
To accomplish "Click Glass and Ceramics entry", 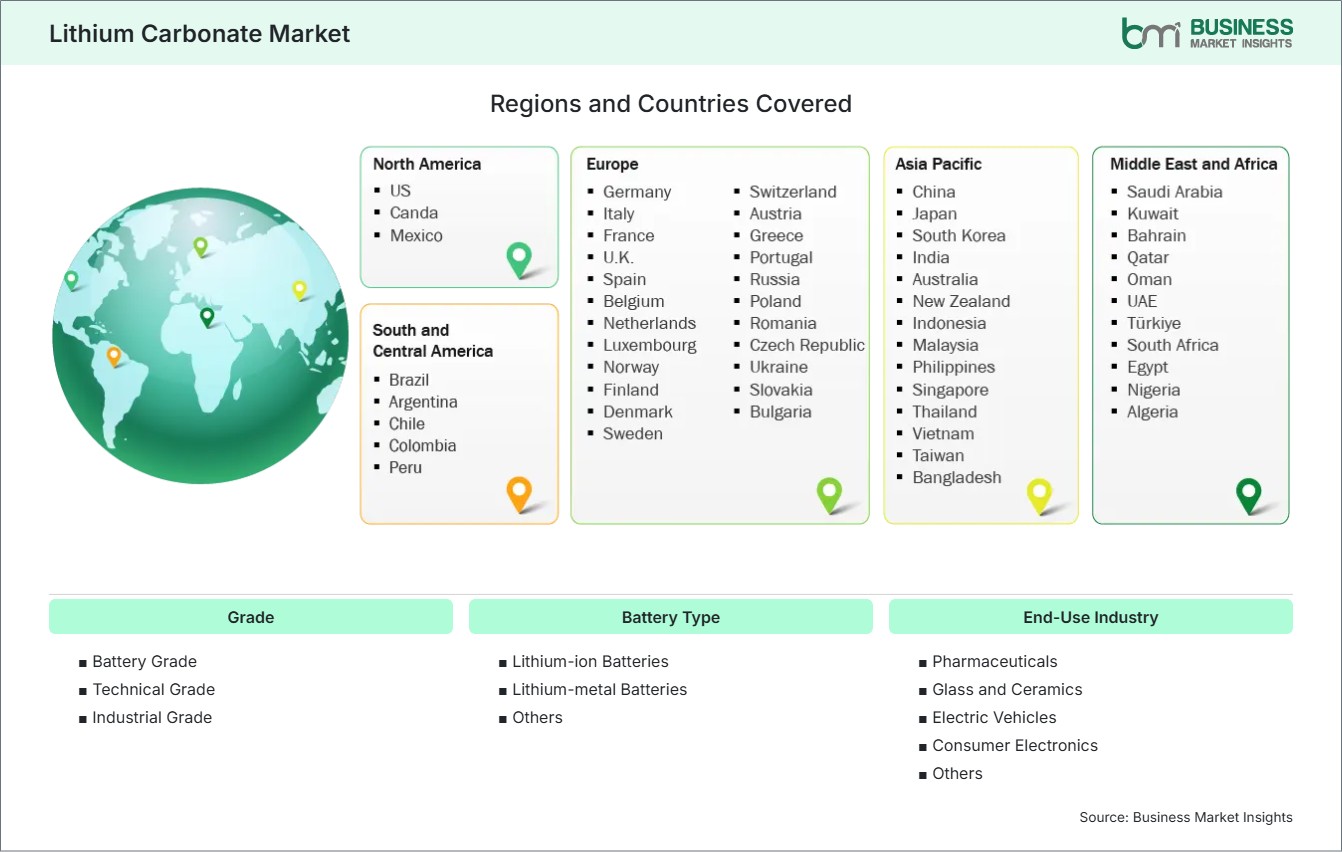I will 1007,689.
